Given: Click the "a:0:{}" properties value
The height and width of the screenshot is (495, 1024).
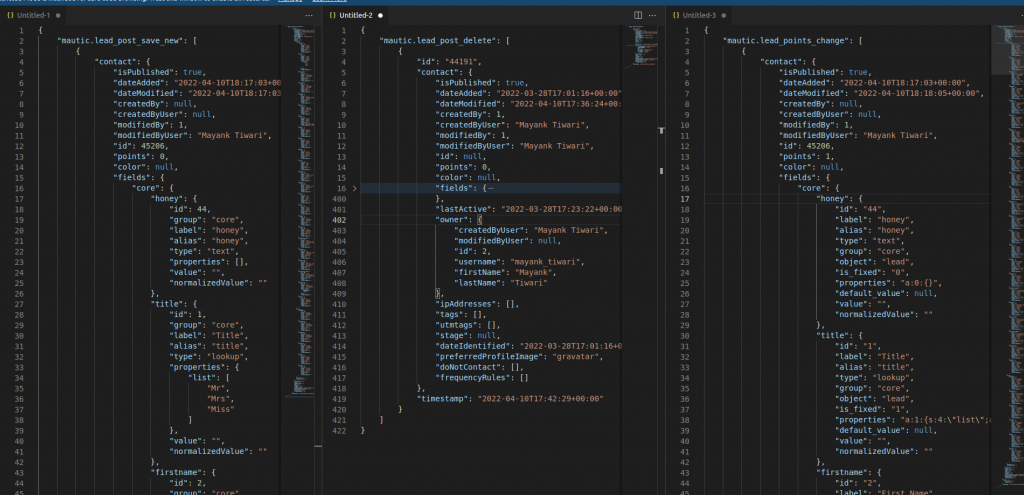Looking at the screenshot, I should pos(918,283).
